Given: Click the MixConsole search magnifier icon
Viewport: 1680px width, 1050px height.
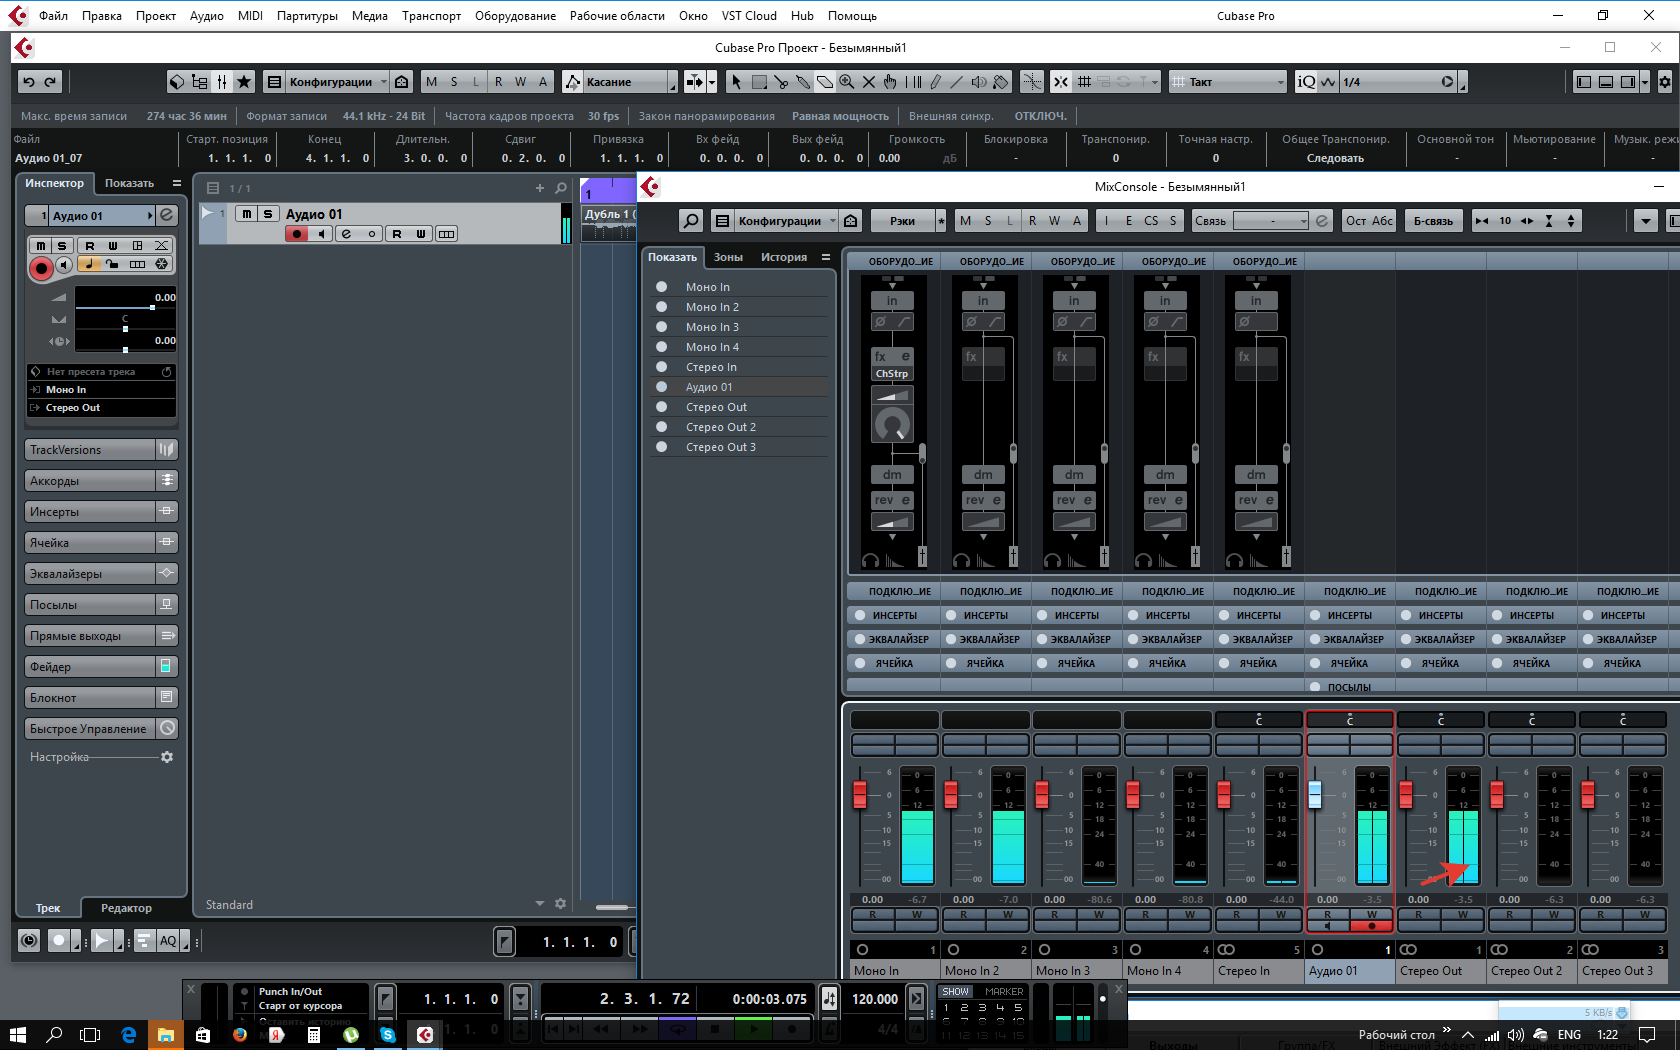Looking at the screenshot, I should coord(691,221).
